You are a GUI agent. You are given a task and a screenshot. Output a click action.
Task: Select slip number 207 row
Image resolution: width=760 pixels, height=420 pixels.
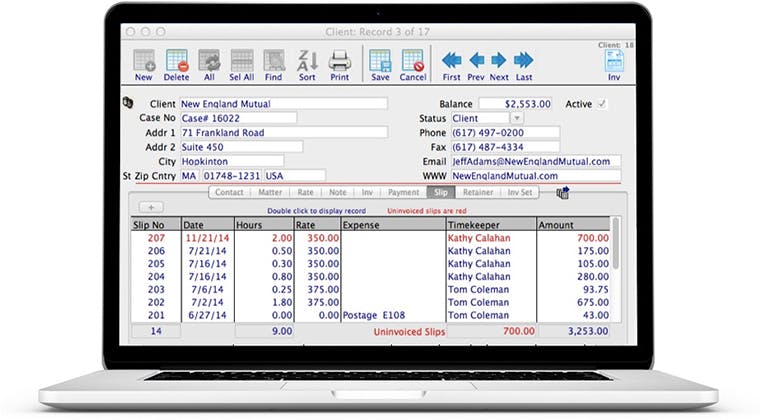(371, 238)
